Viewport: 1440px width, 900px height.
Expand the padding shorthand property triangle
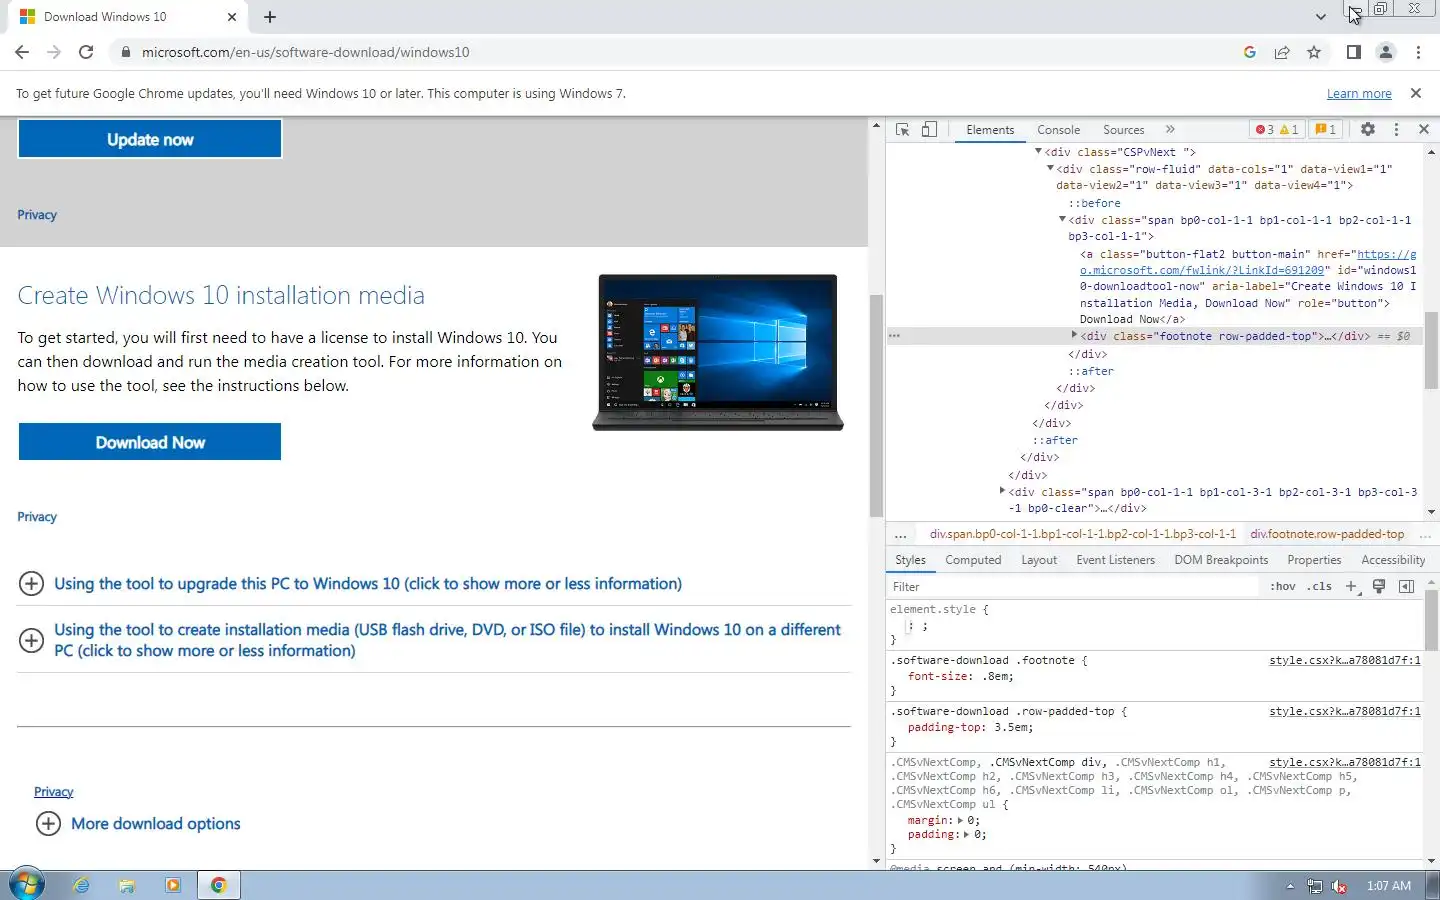click(968, 834)
